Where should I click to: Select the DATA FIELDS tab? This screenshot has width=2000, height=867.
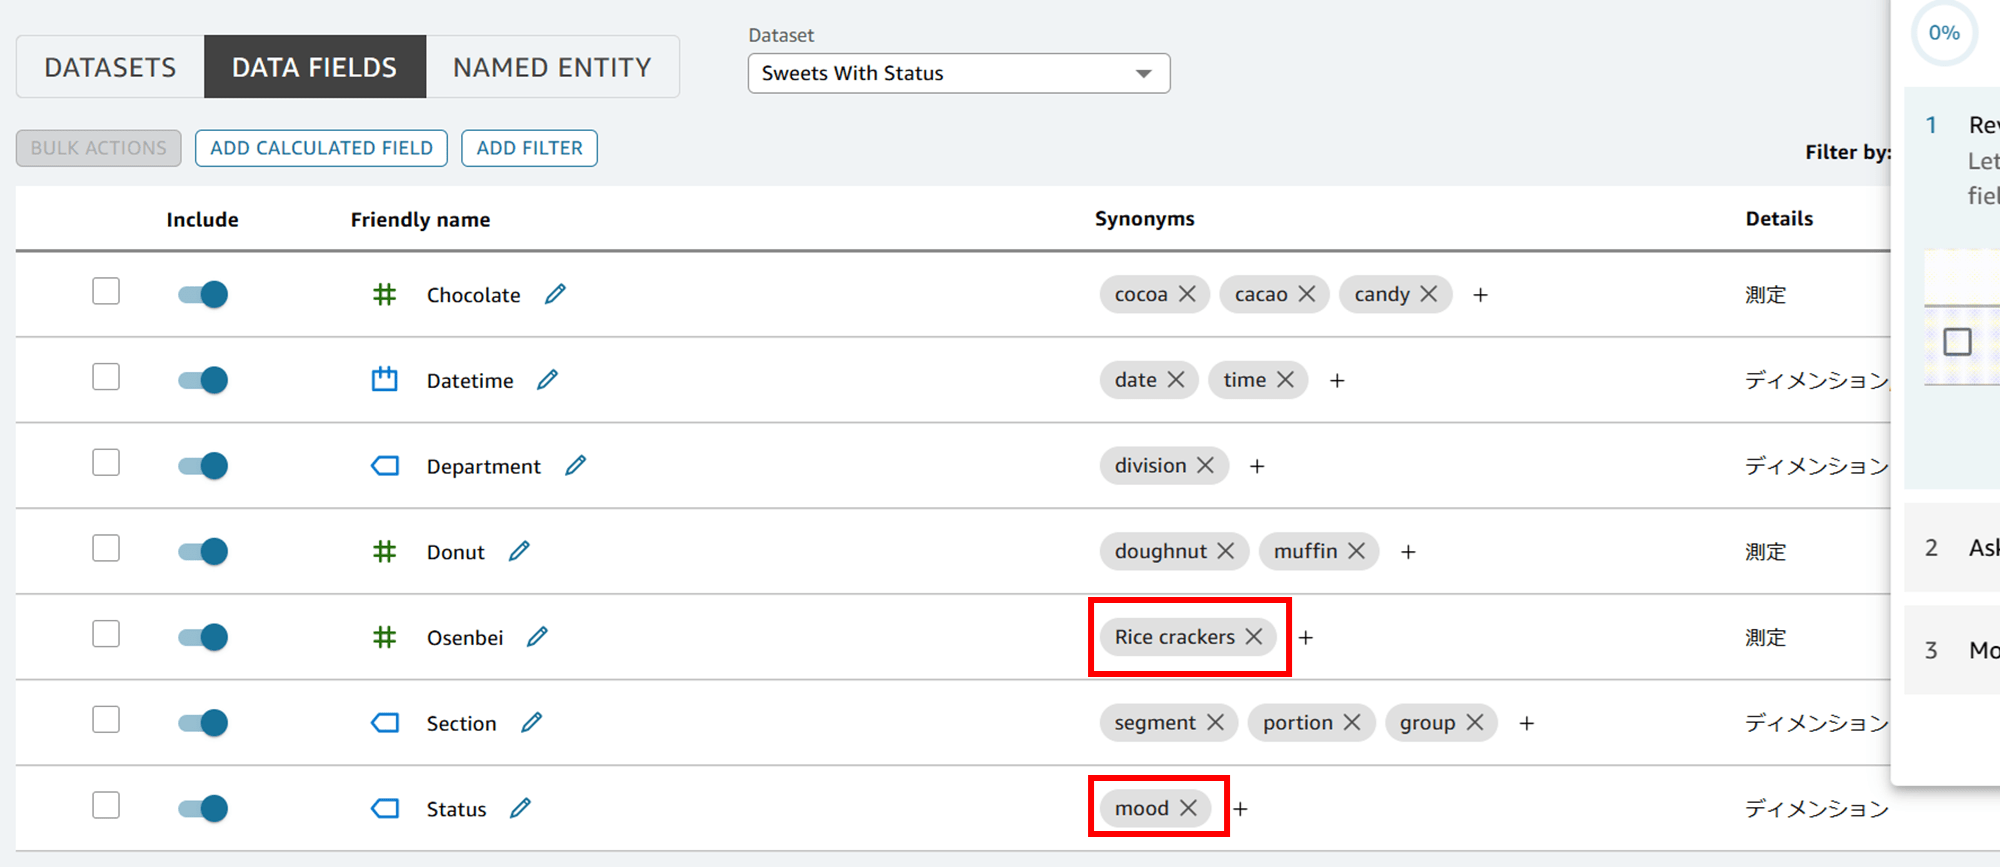tap(315, 67)
